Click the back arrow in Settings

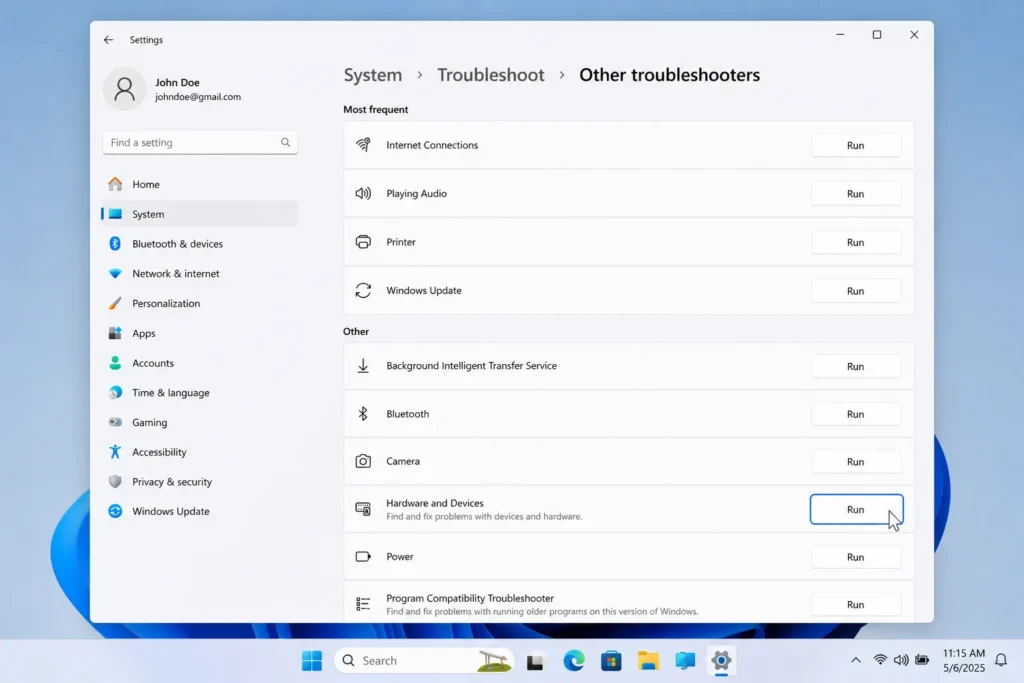tap(108, 40)
